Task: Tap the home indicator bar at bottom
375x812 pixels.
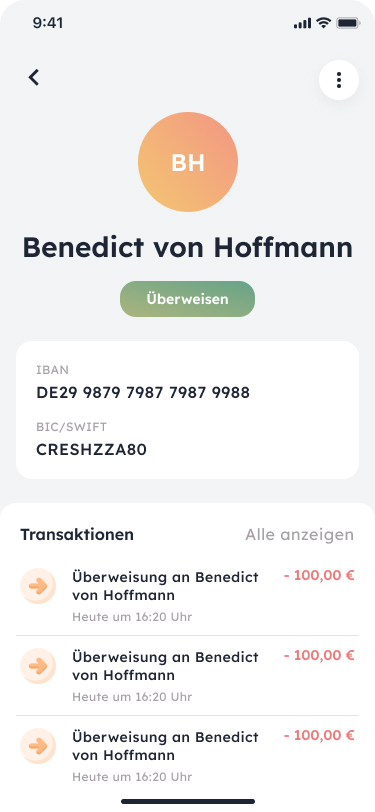Action: point(188,801)
